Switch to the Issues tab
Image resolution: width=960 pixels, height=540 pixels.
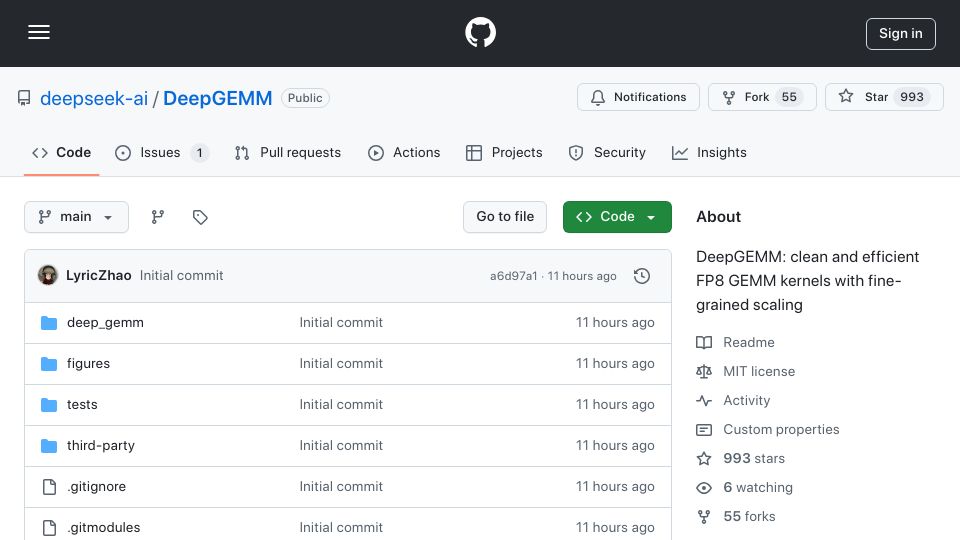coord(162,152)
